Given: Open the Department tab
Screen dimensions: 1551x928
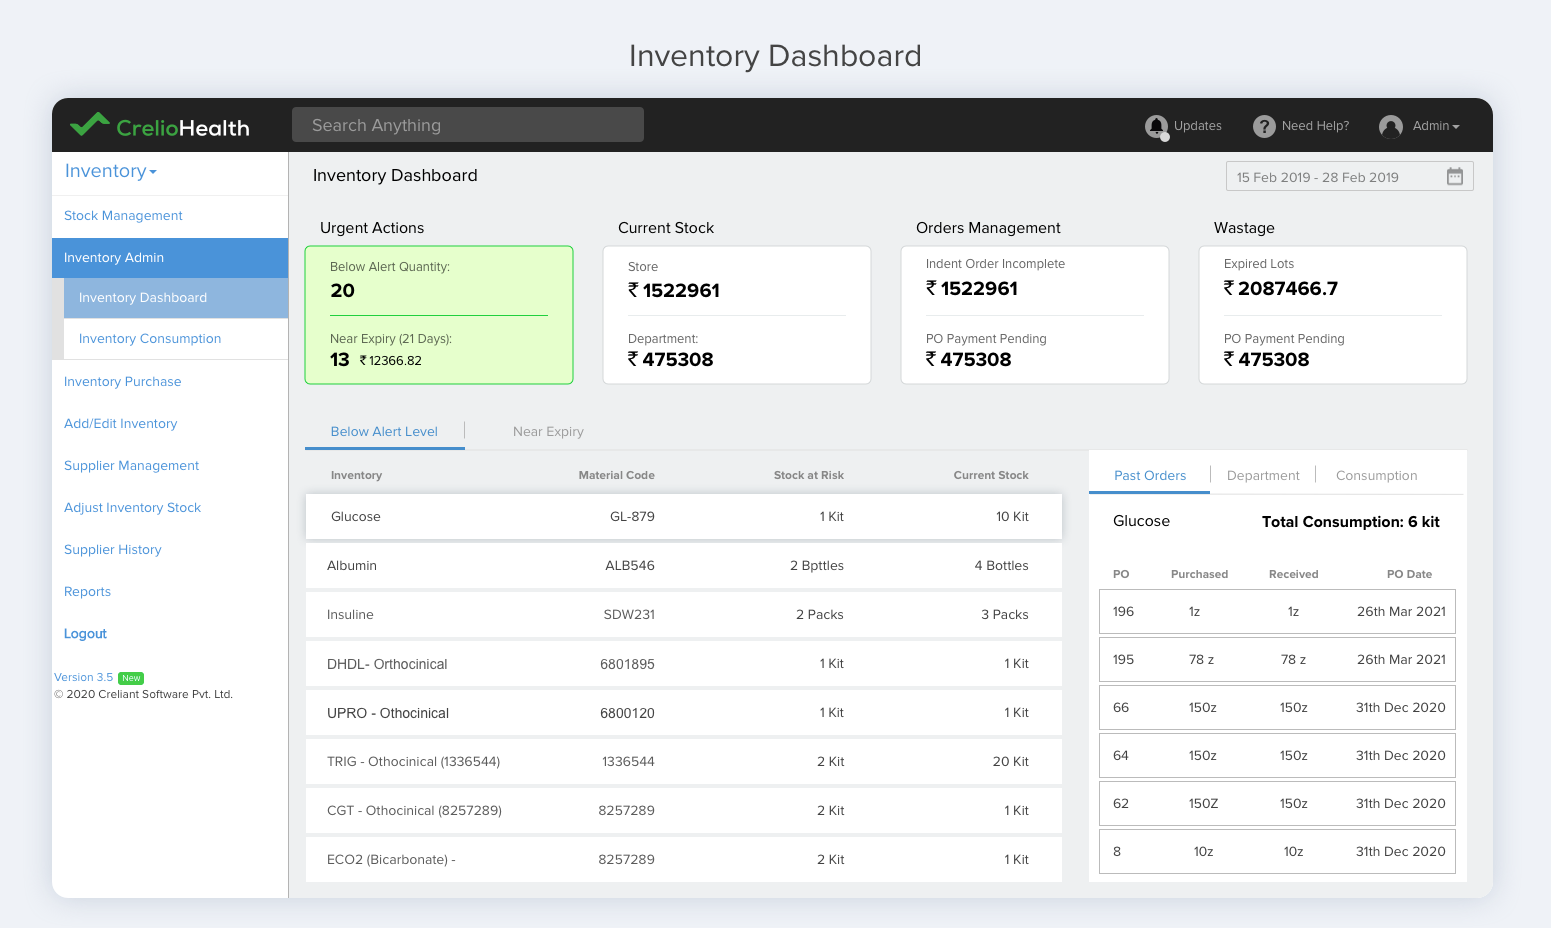Looking at the screenshot, I should pyautogui.click(x=1263, y=475).
